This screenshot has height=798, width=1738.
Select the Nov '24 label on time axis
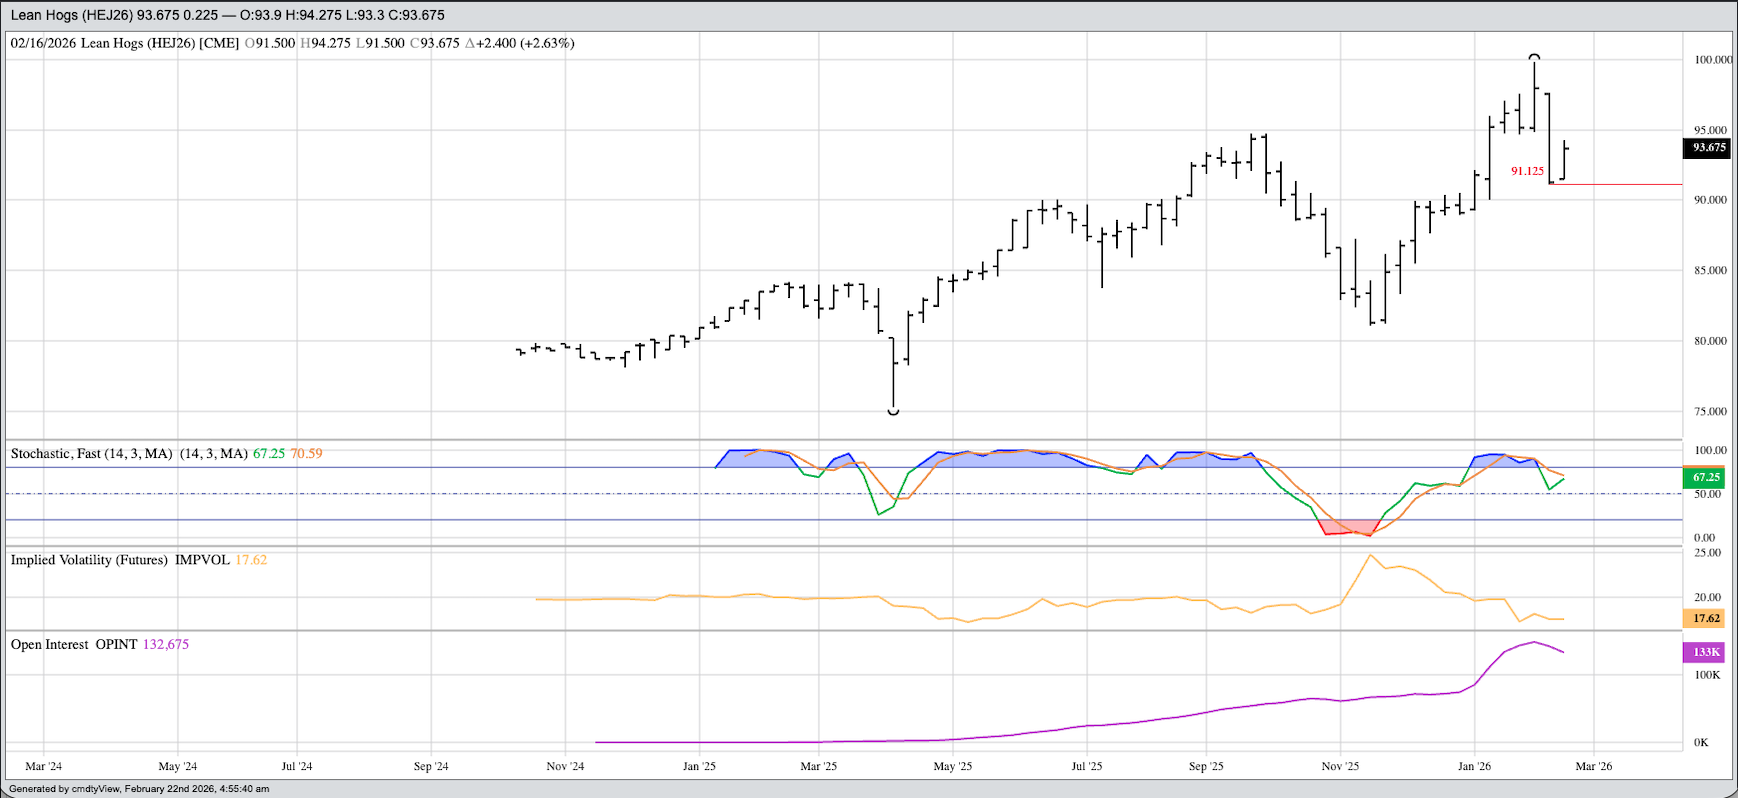[x=565, y=767]
